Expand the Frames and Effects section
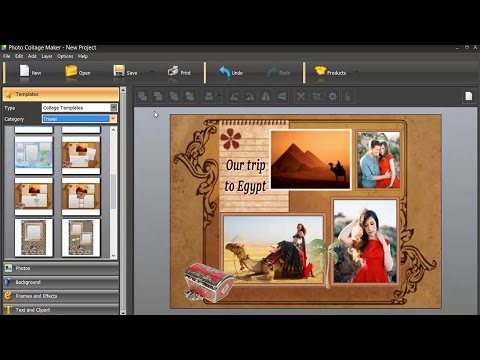This screenshot has height=360, width=480. click(x=61, y=296)
